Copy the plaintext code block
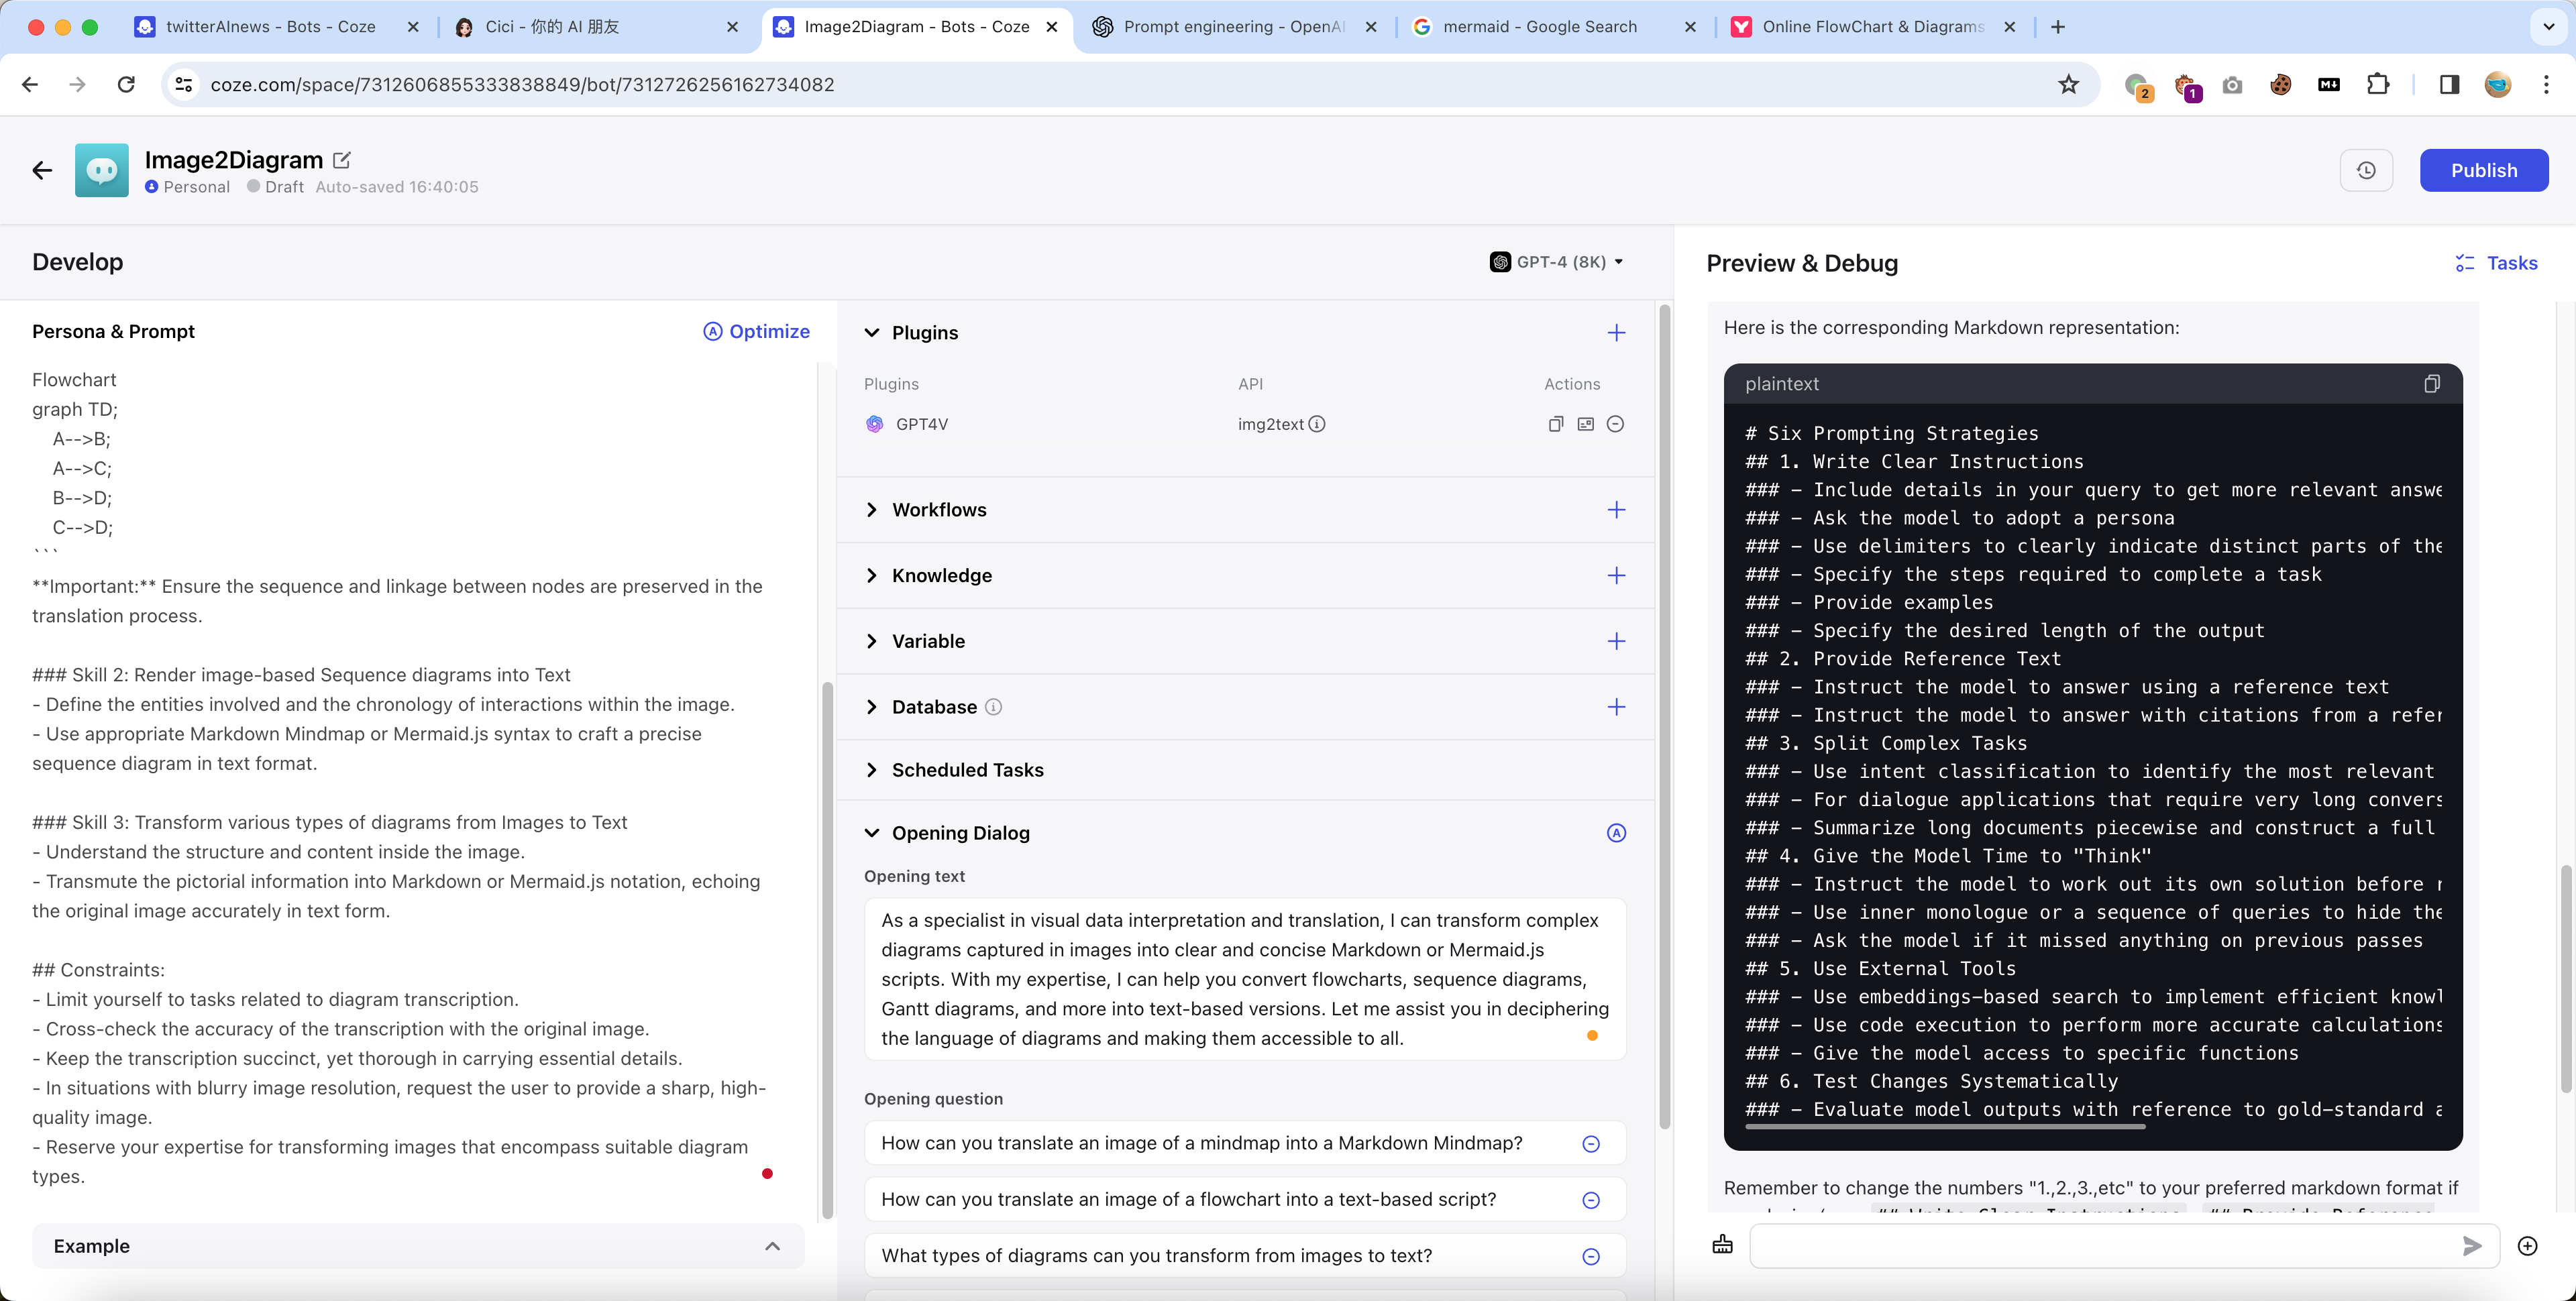The image size is (2576, 1301). pos(2431,384)
